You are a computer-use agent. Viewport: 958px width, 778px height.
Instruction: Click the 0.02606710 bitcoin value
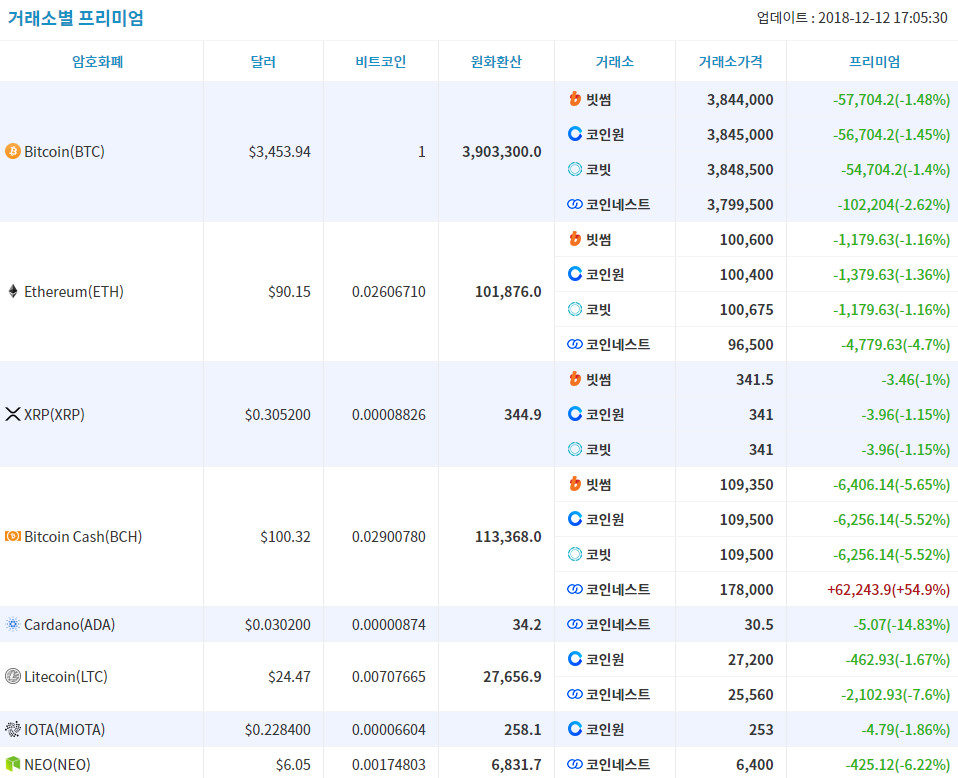[389, 292]
